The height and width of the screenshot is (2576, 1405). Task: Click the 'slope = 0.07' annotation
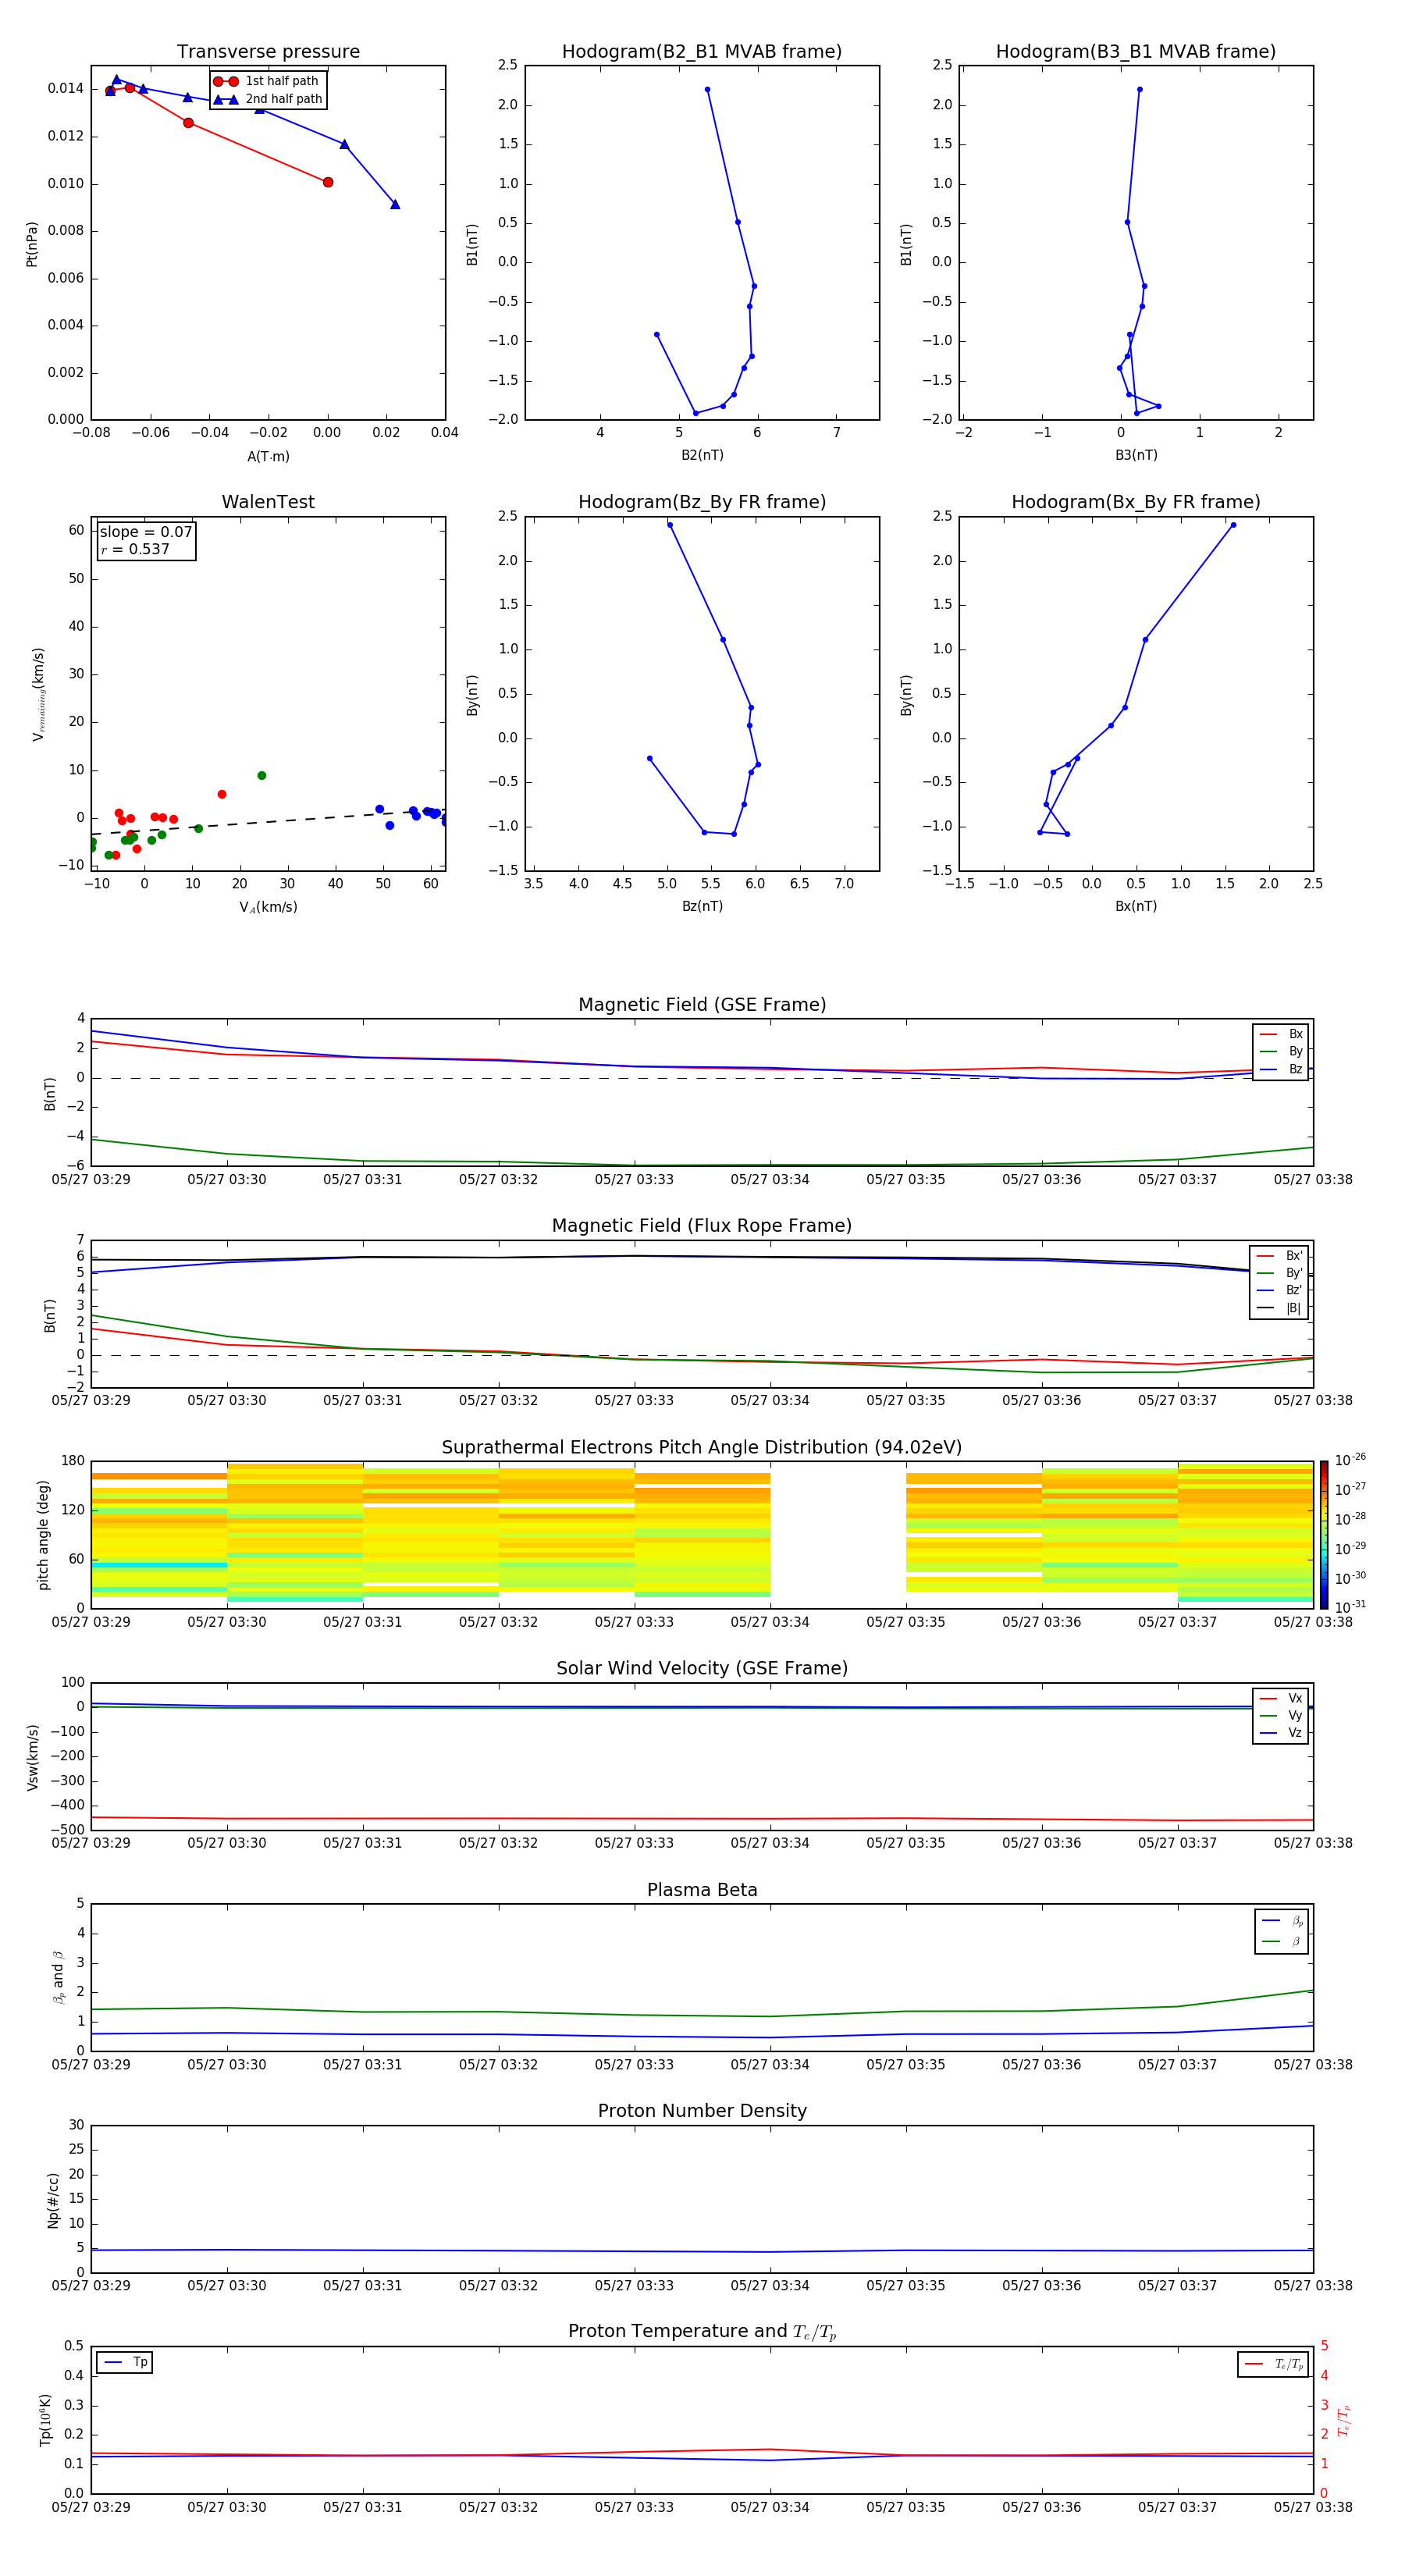point(146,532)
